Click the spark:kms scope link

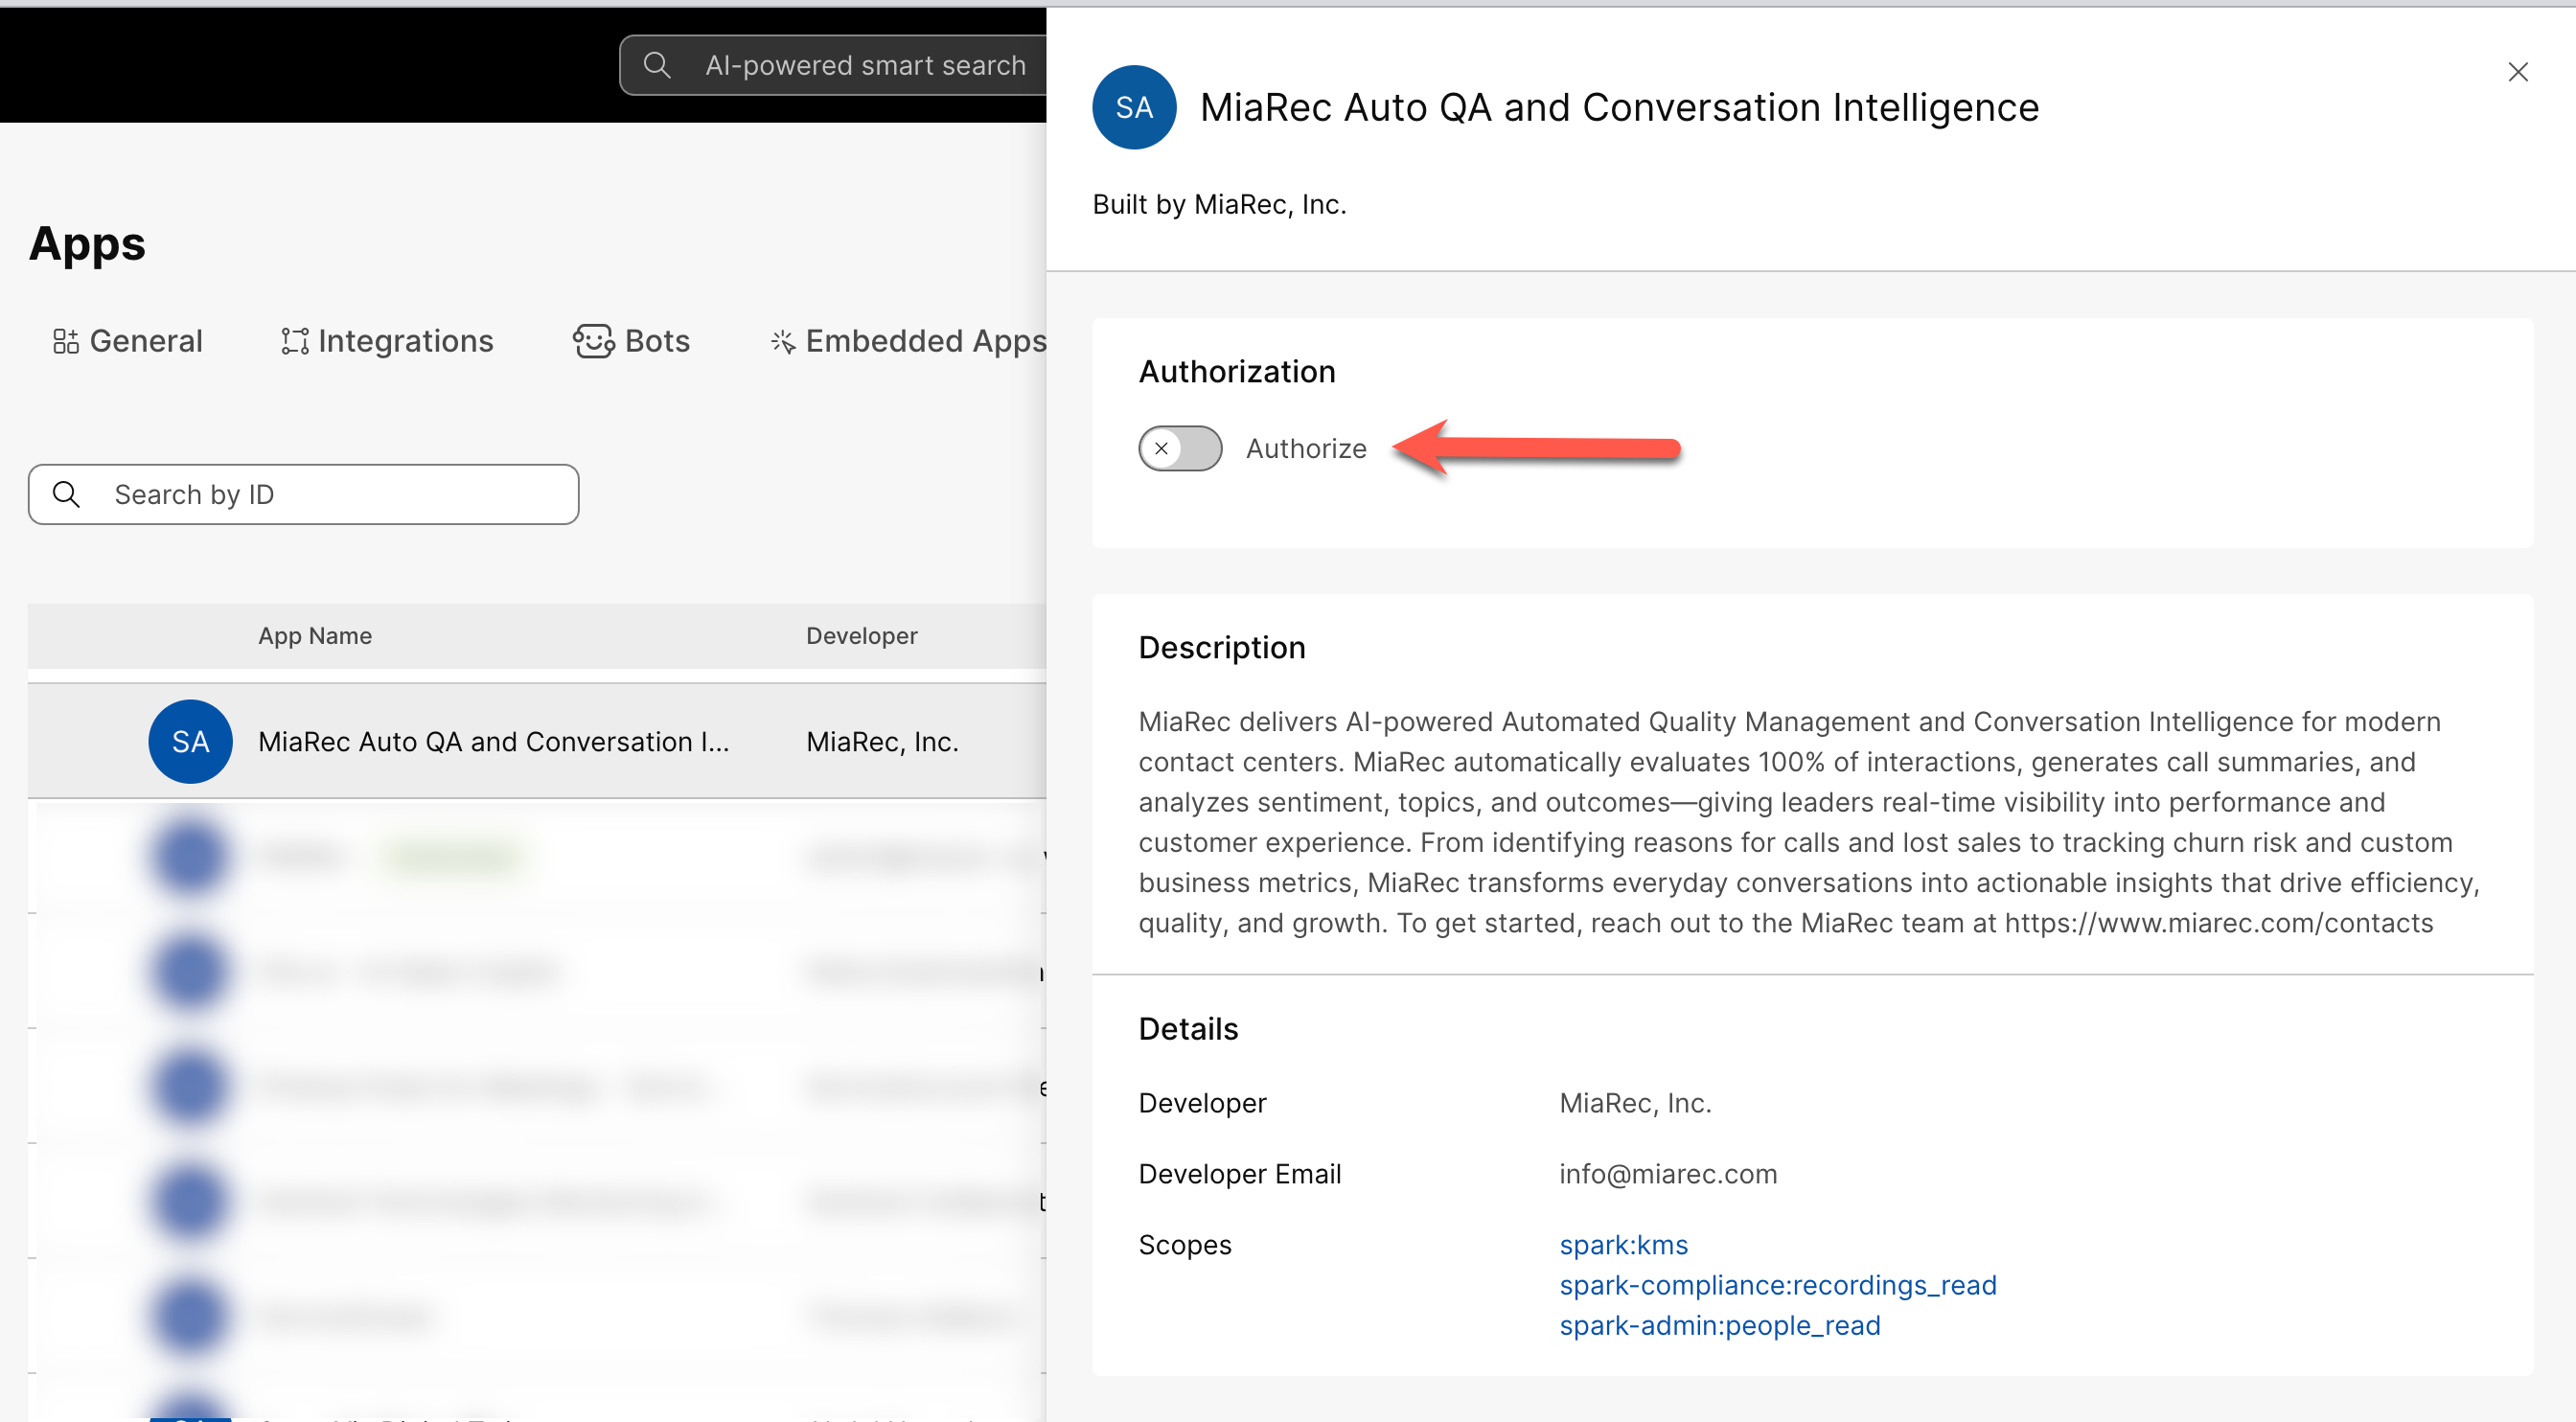point(1622,1244)
